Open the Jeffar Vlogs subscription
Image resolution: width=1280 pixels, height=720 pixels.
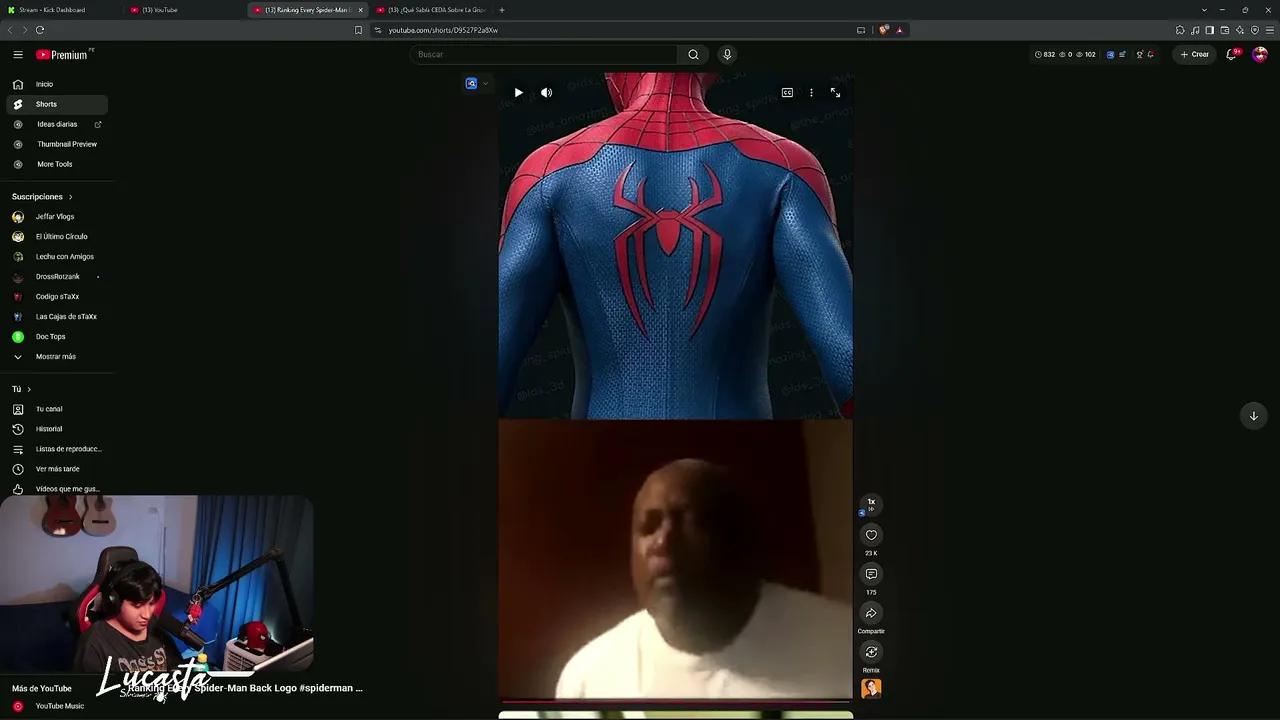57,217
